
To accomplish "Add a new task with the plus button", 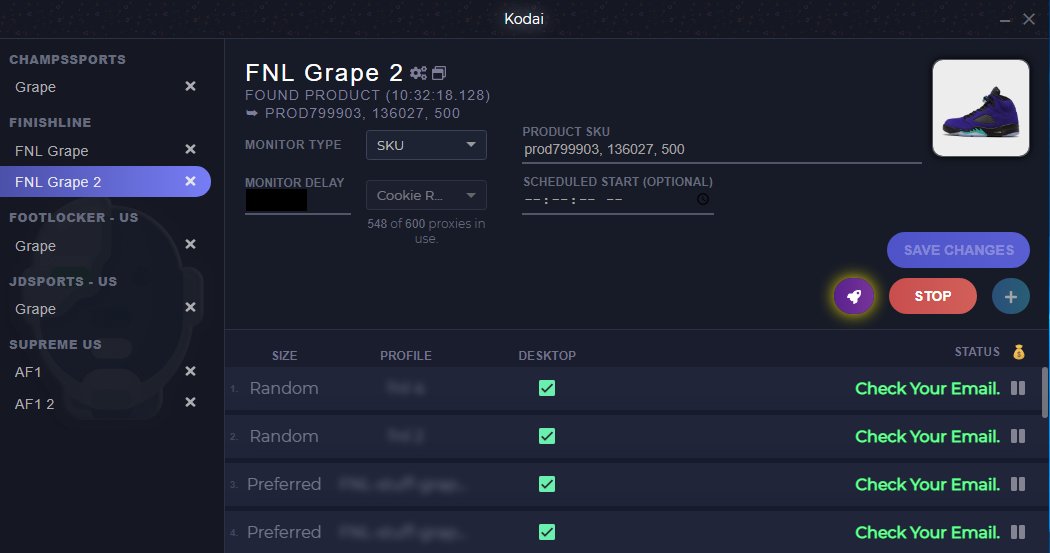I will point(1010,296).
